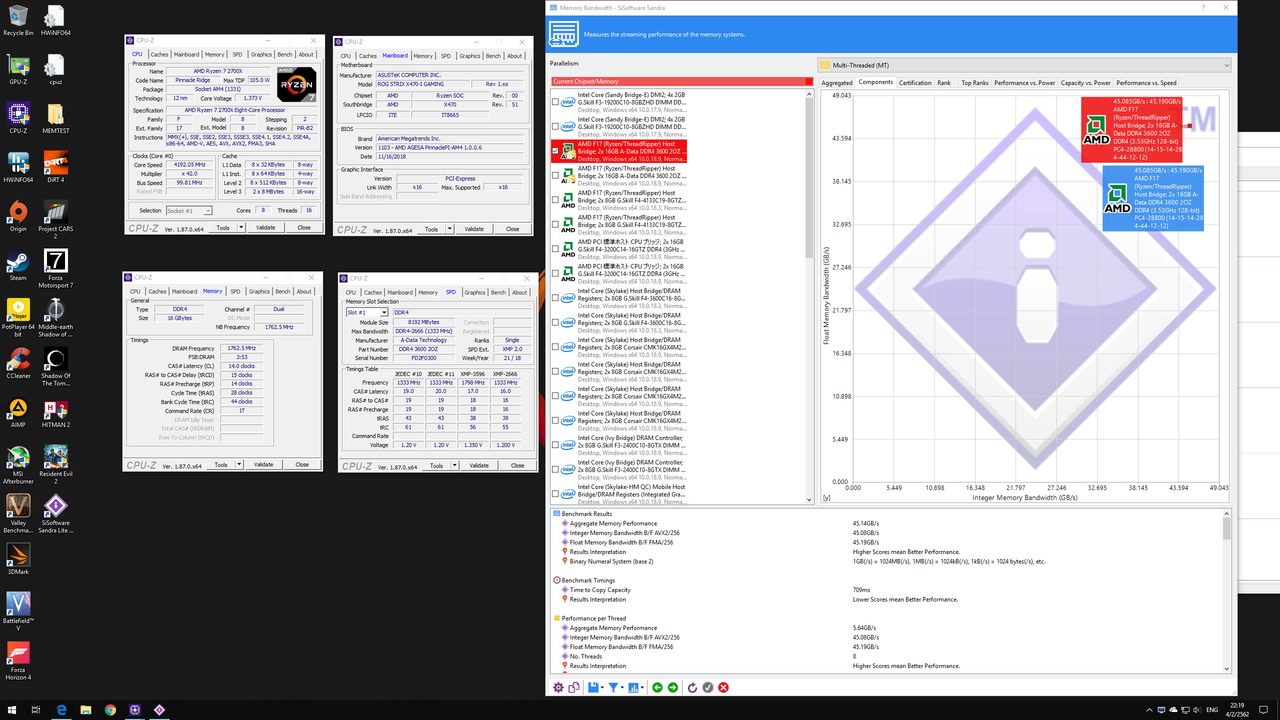Viewport: 1280px width, 720px height.
Task: Open the MSI Afterburner desktop icon
Action: click(18, 466)
